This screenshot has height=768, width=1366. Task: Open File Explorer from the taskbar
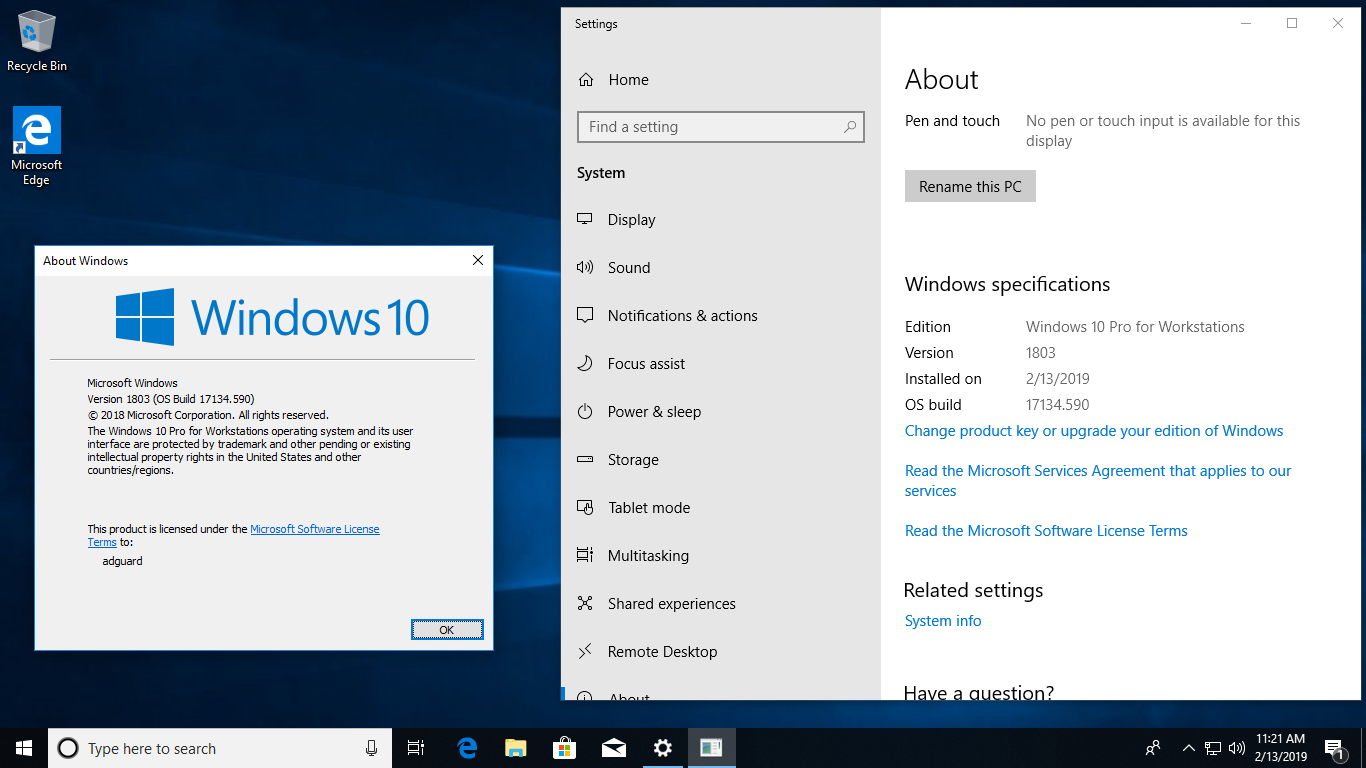tap(516, 748)
